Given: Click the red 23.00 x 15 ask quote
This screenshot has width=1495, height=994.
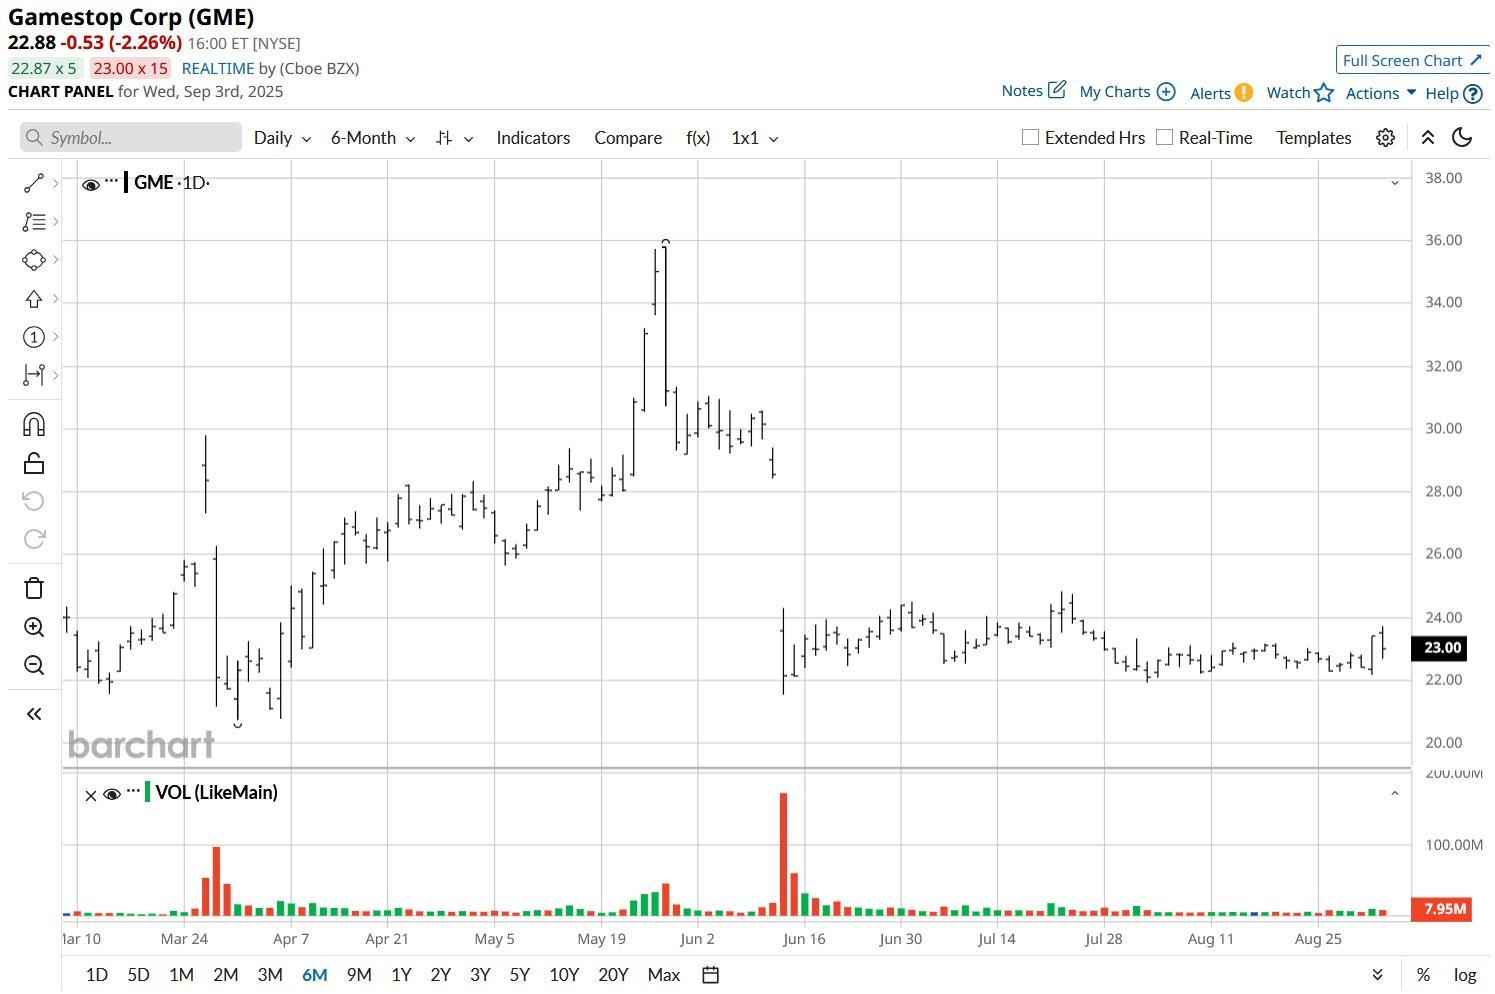Looking at the screenshot, I should pyautogui.click(x=130, y=68).
